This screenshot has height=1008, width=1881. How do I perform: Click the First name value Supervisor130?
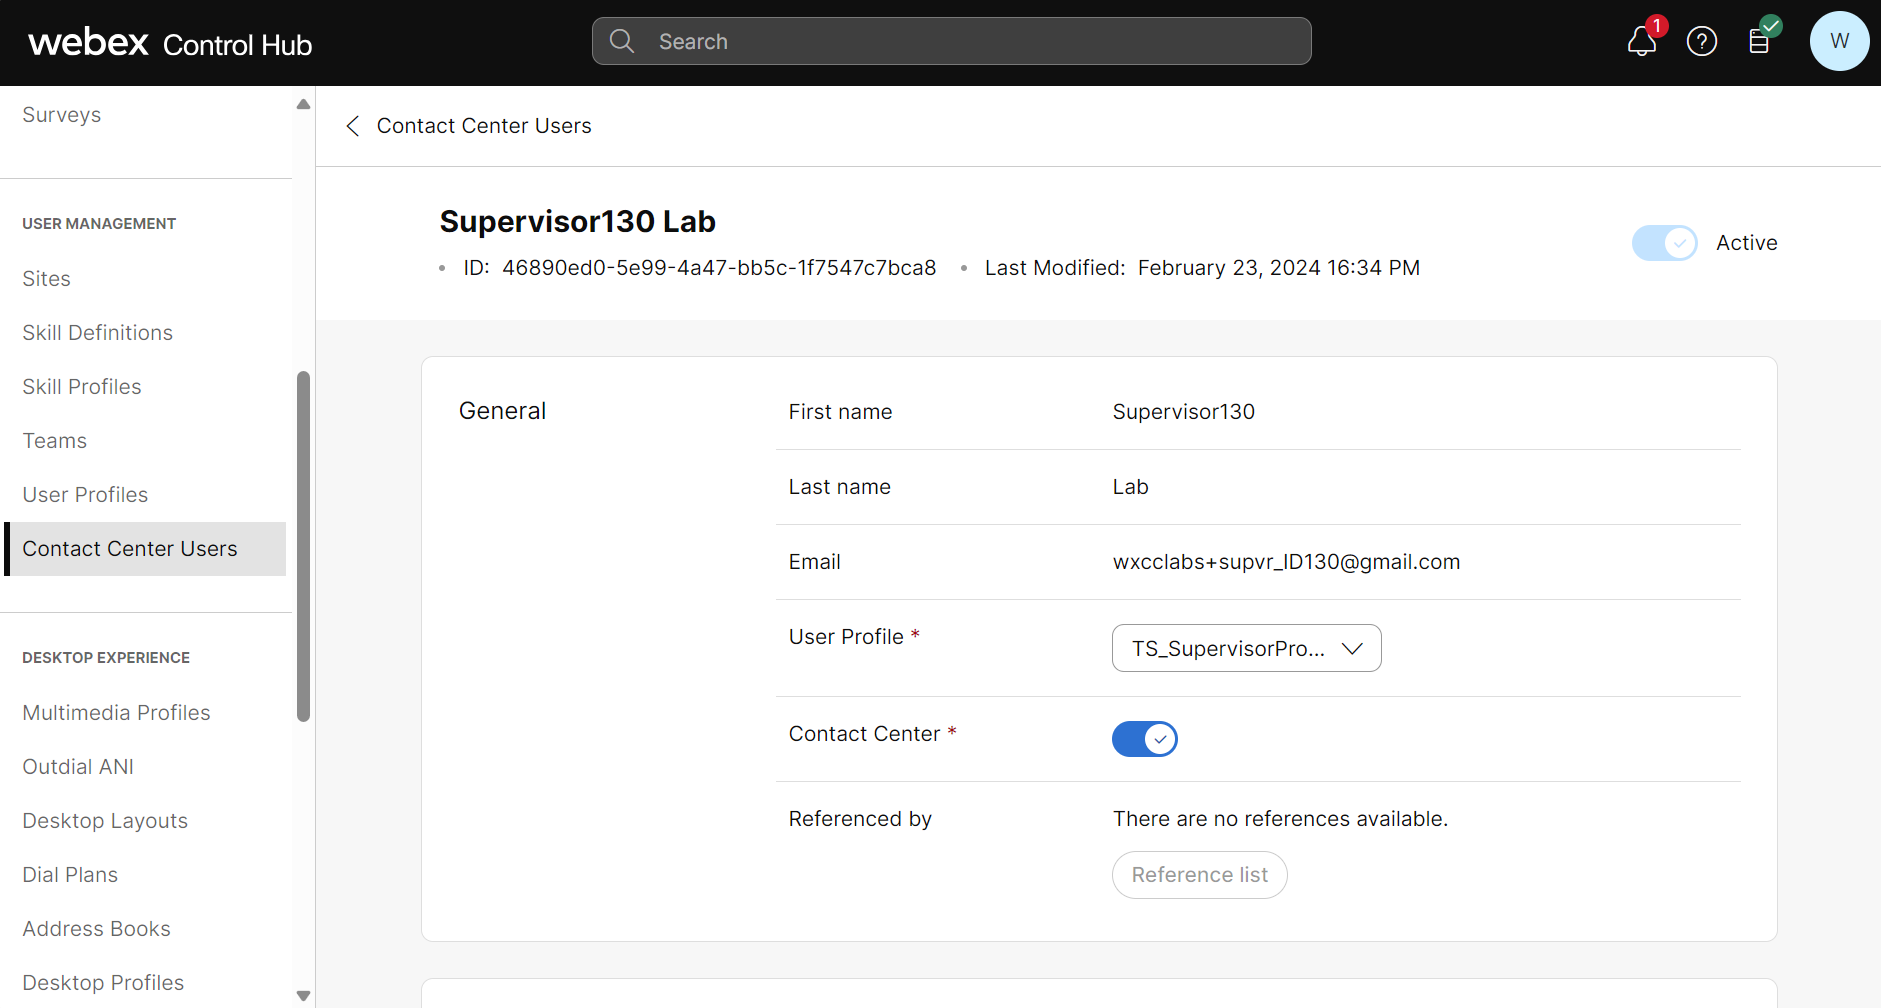tap(1184, 412)
